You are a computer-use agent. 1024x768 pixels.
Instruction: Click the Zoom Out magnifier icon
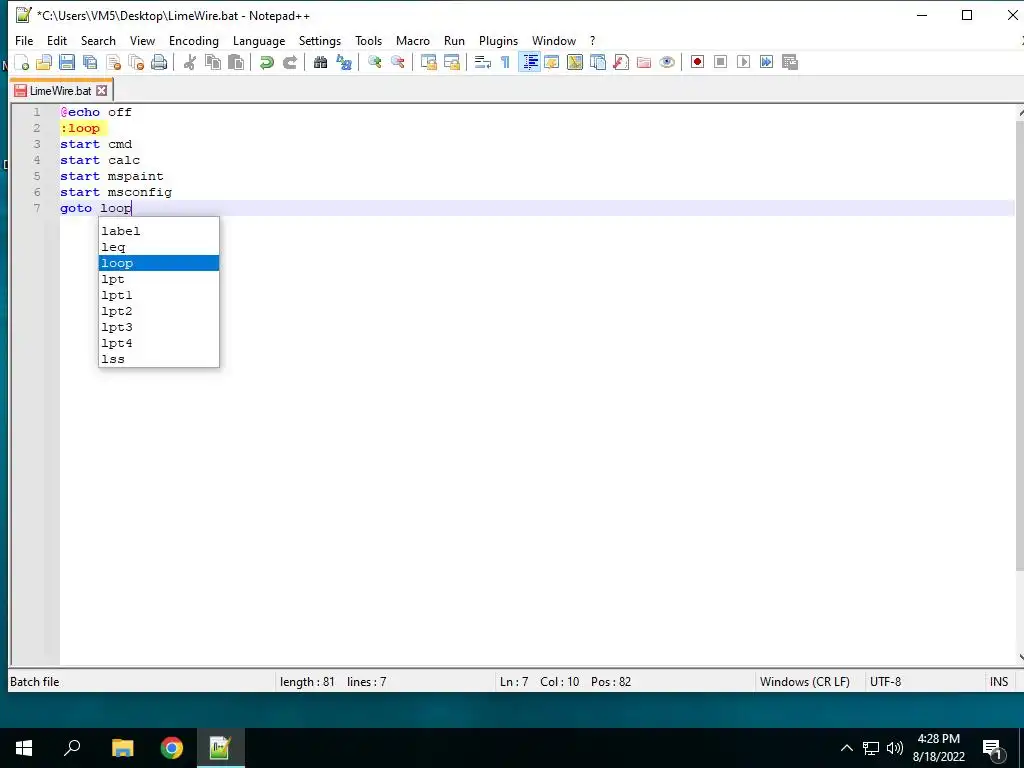click(x=397, y=63)
